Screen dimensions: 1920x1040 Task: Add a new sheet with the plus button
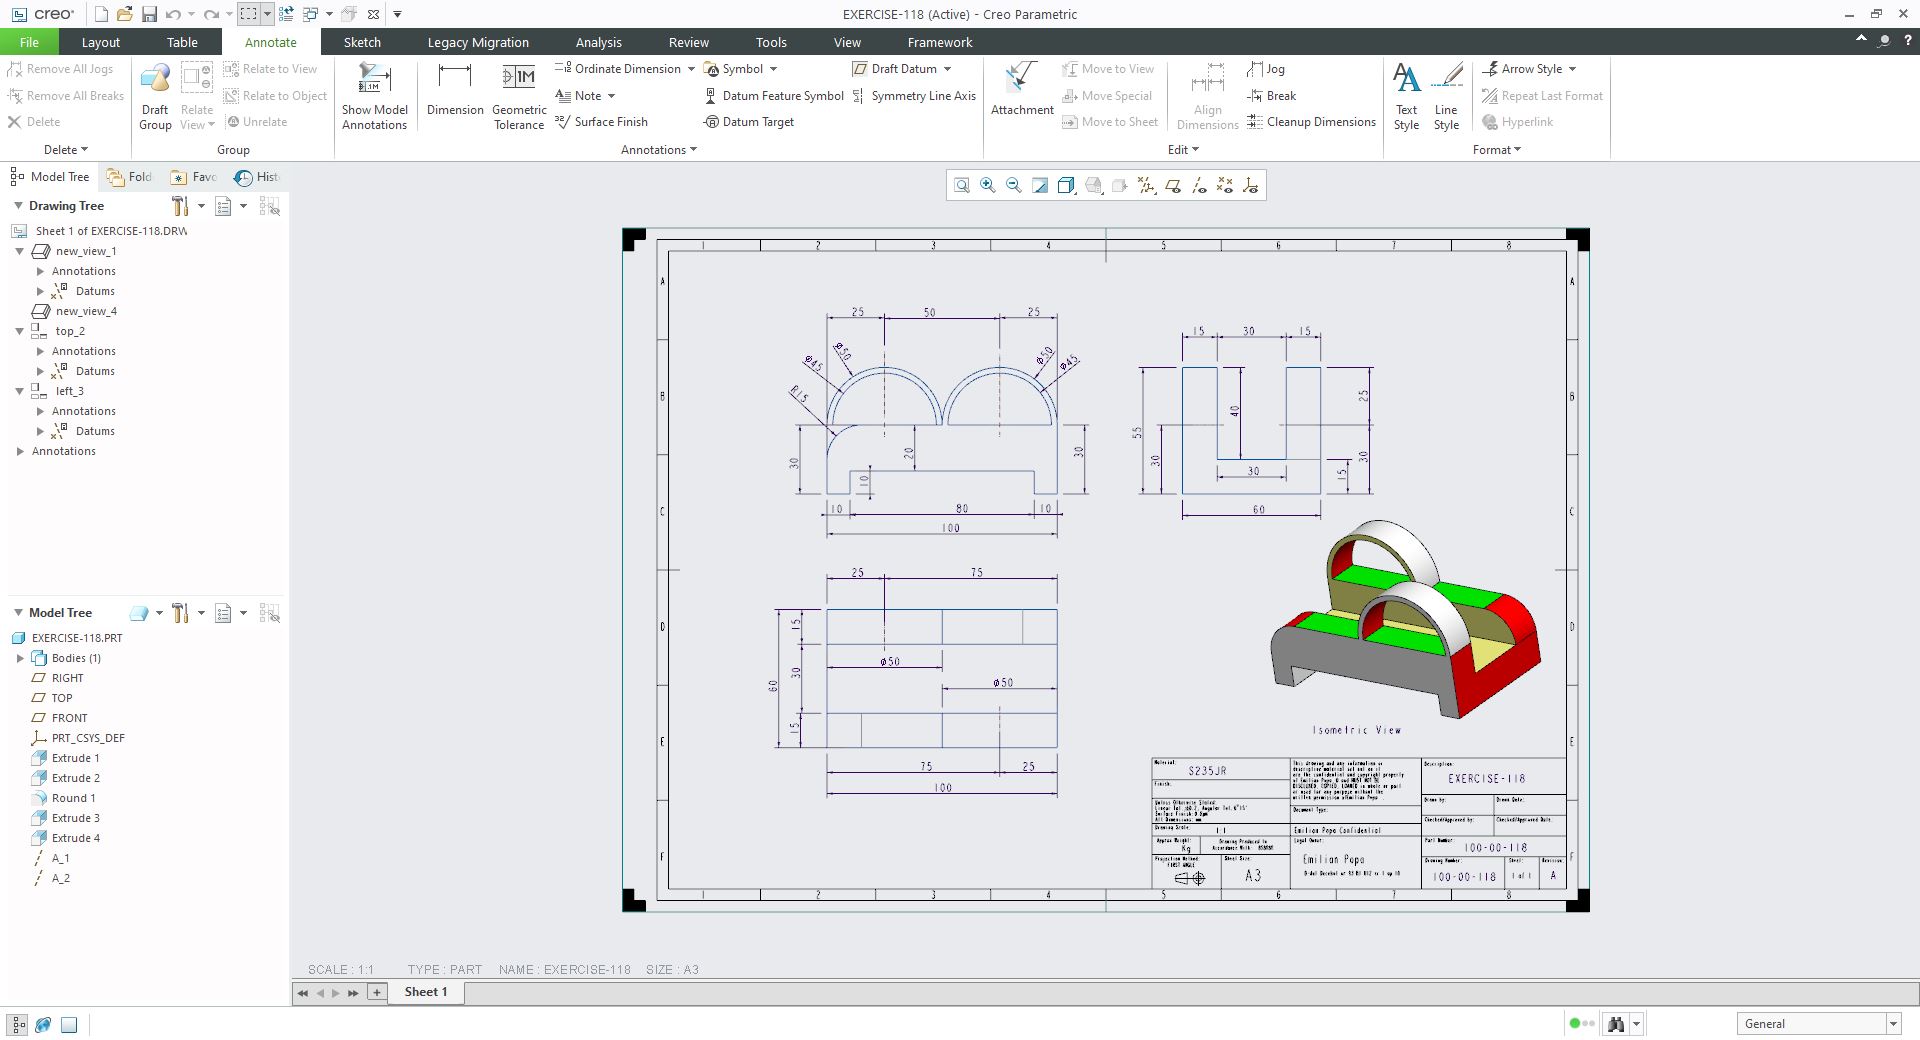coord(377,993)
